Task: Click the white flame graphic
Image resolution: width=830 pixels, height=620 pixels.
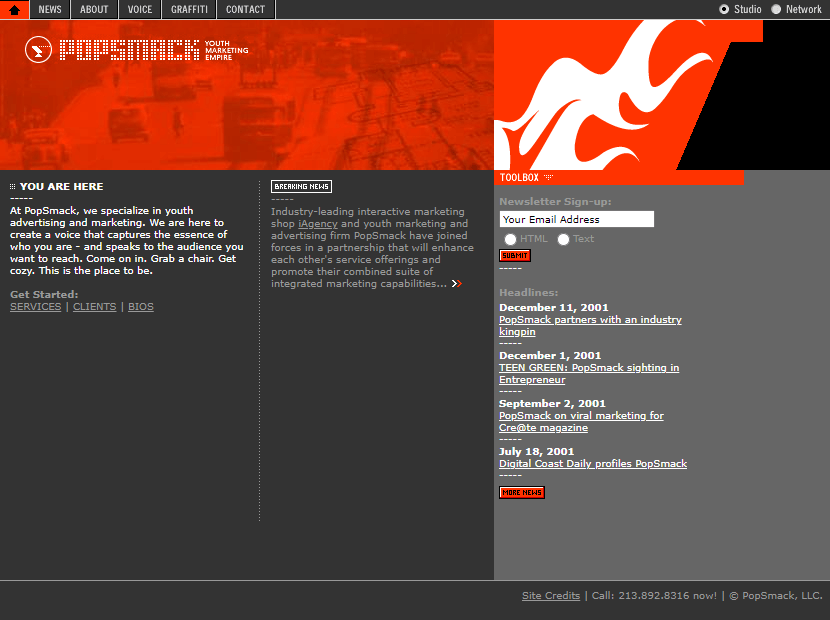Action: 603,95
